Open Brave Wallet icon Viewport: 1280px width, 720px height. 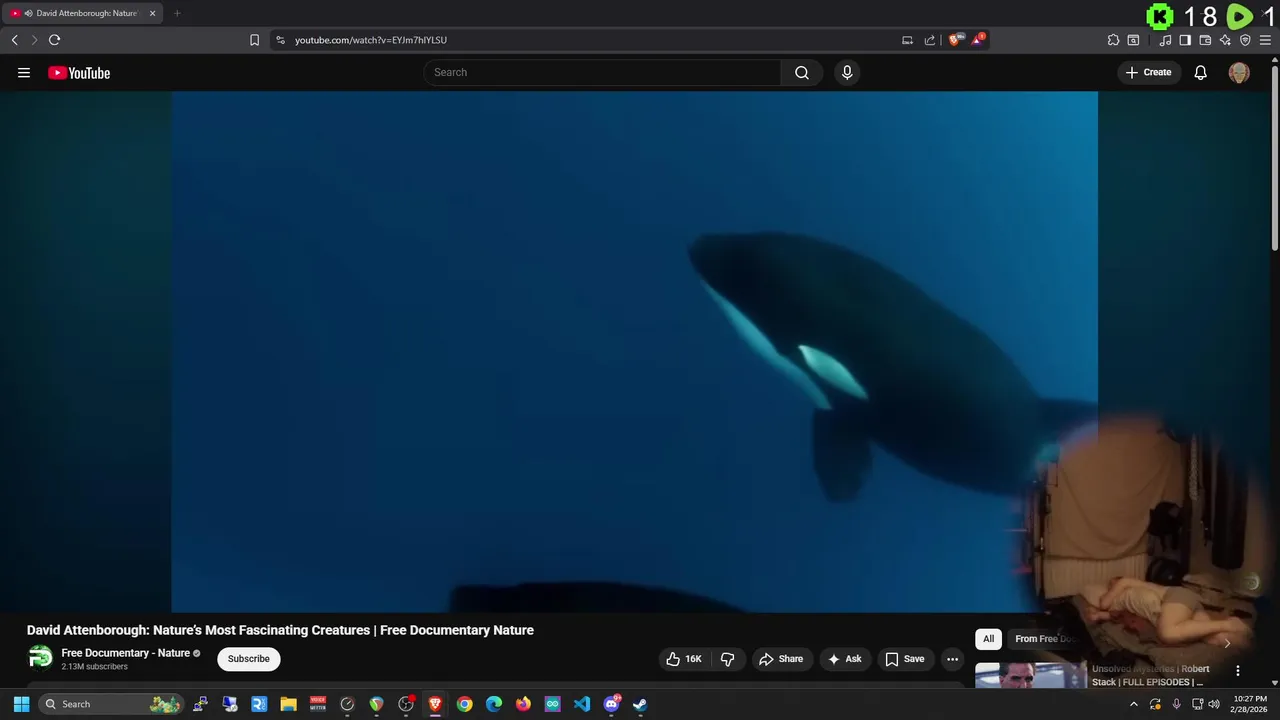click(x=1205, y=40)
